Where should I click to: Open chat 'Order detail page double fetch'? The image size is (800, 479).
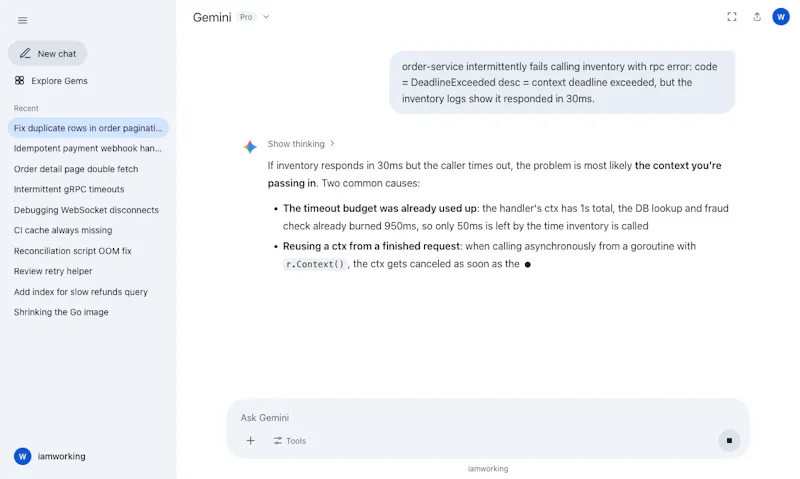88,169
